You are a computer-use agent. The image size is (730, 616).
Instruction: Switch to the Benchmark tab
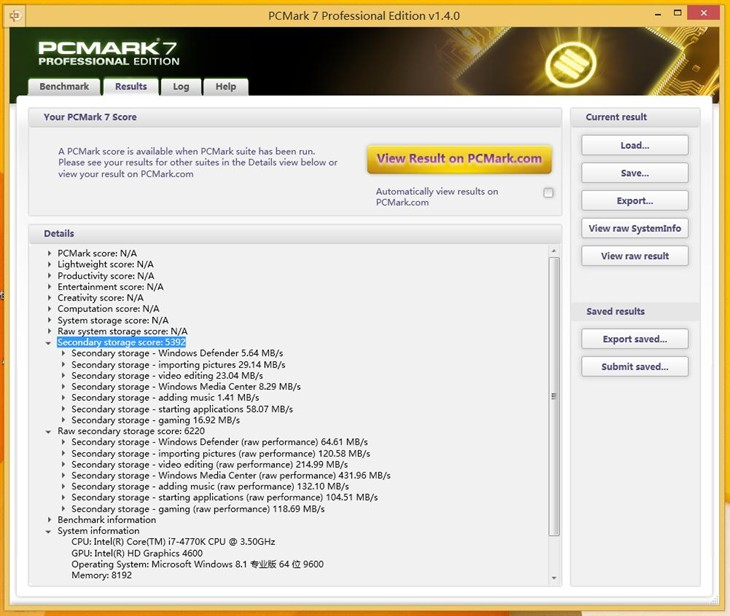[x=64, y=87]
